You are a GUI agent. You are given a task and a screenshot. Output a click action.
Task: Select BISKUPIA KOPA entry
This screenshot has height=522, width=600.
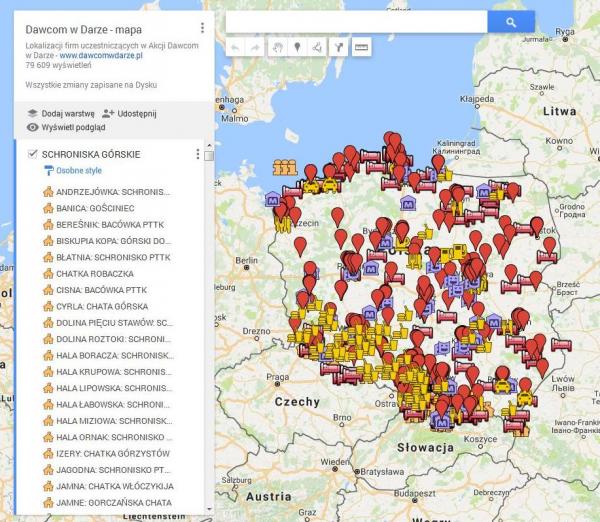pos(113,241)
